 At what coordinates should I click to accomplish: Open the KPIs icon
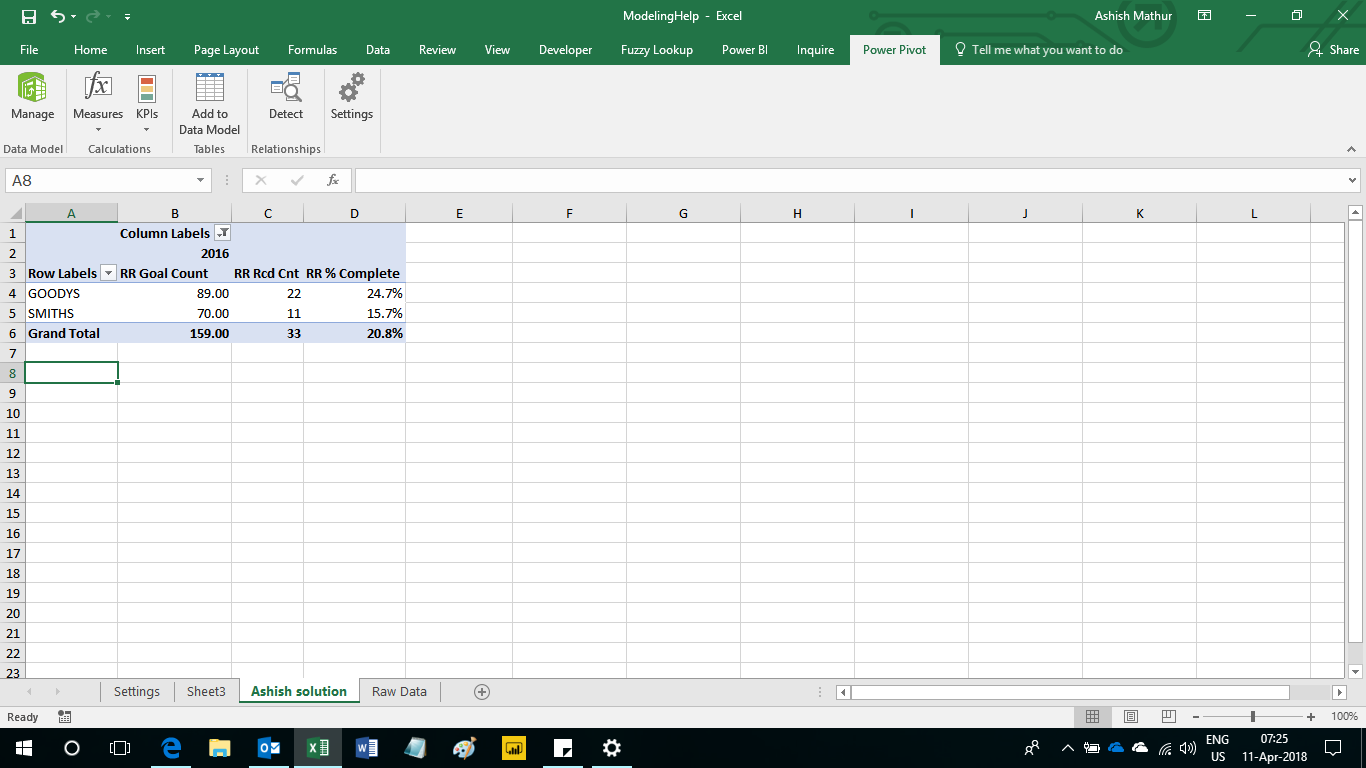pyautogui.click(x=147, y=88)
